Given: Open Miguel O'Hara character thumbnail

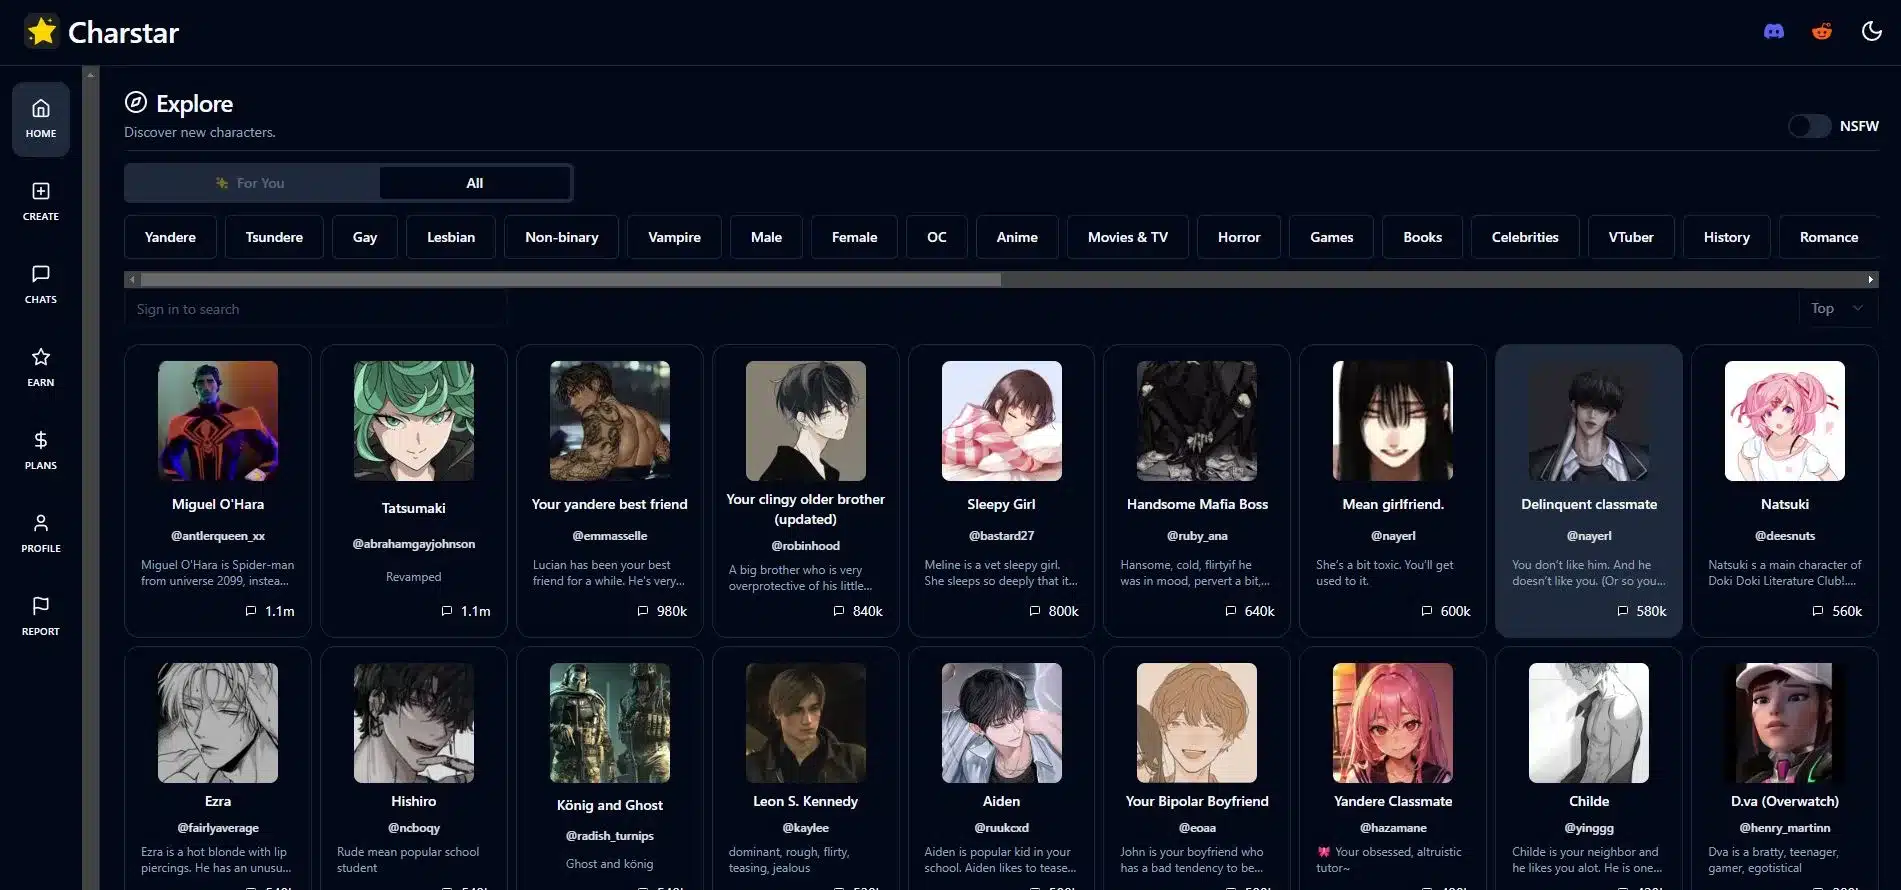Looking at the screenshot, I should click(218, 421).
